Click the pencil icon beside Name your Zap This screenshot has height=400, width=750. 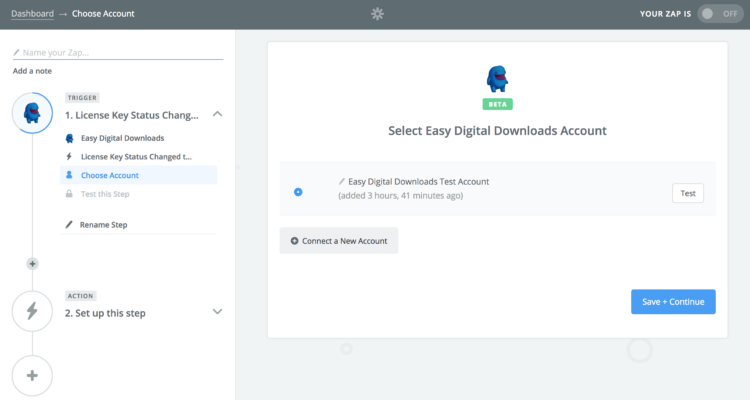[x=16, y=53]
